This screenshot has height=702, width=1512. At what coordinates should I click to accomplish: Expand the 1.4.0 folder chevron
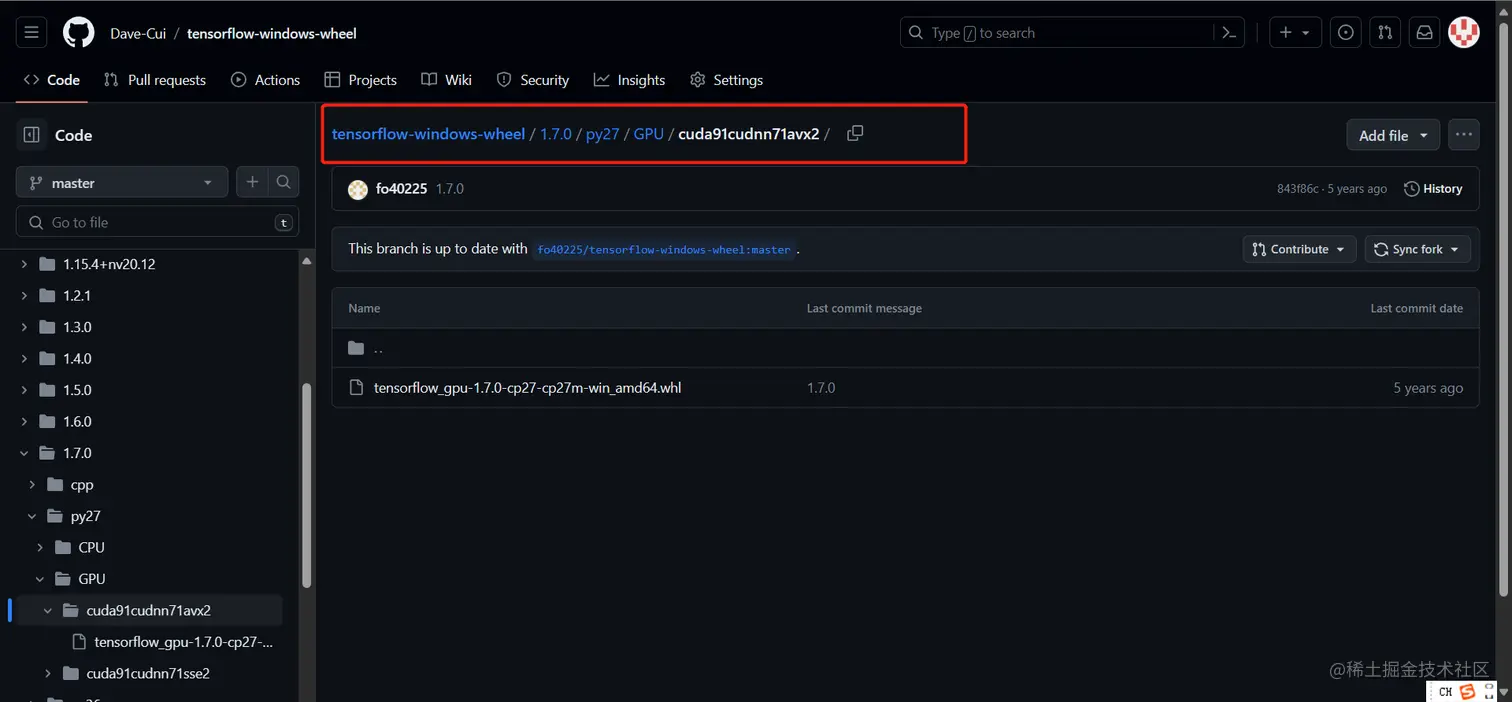pos(25,358)
